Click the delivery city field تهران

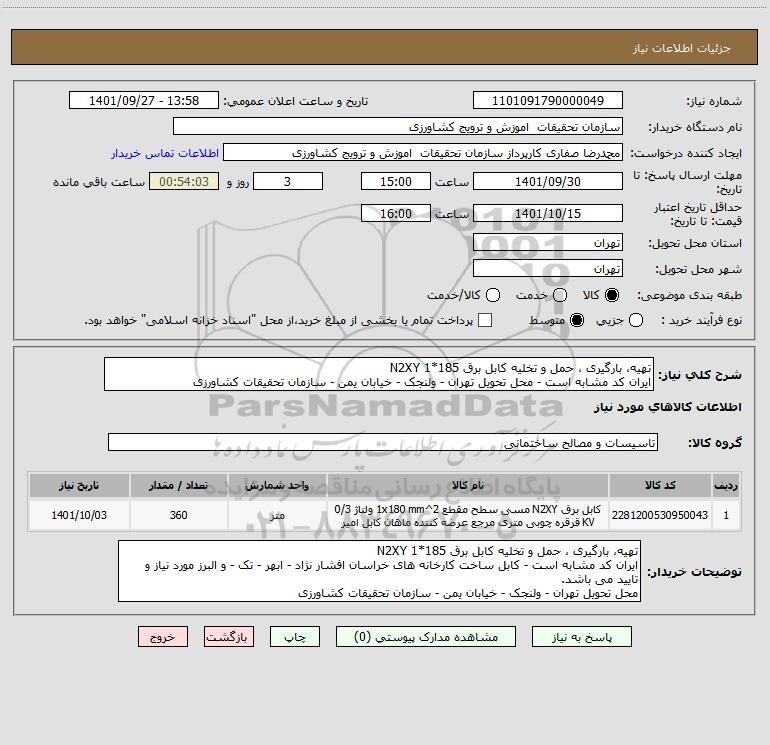548,268
